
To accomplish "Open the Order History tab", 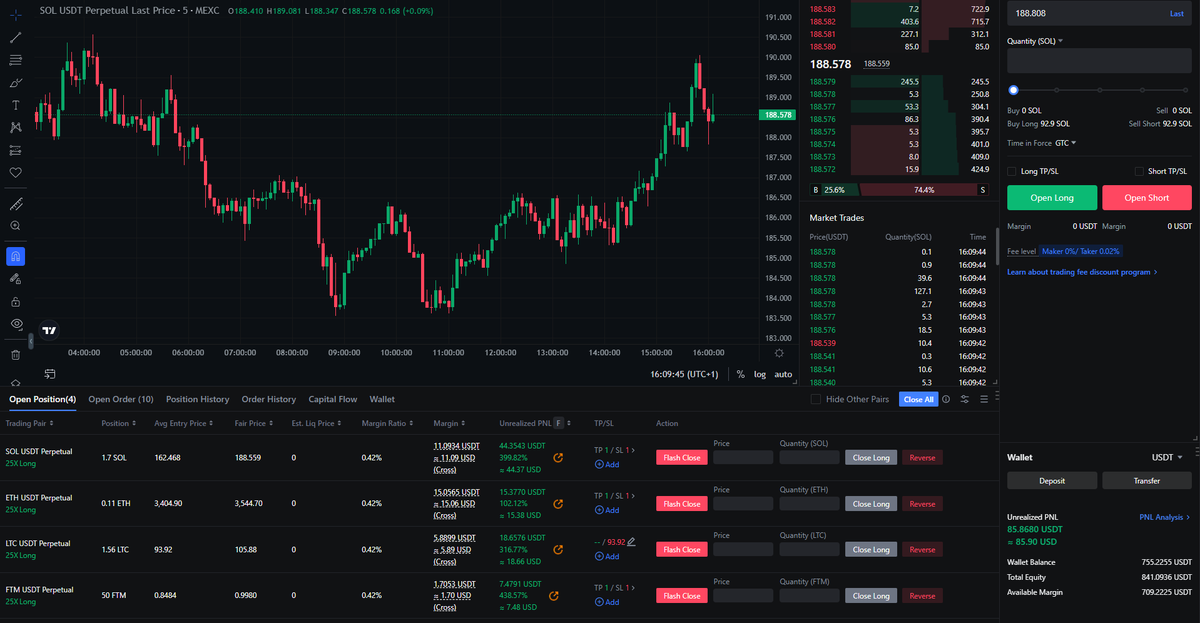I will pyautogui.click(x=269, y=399).
